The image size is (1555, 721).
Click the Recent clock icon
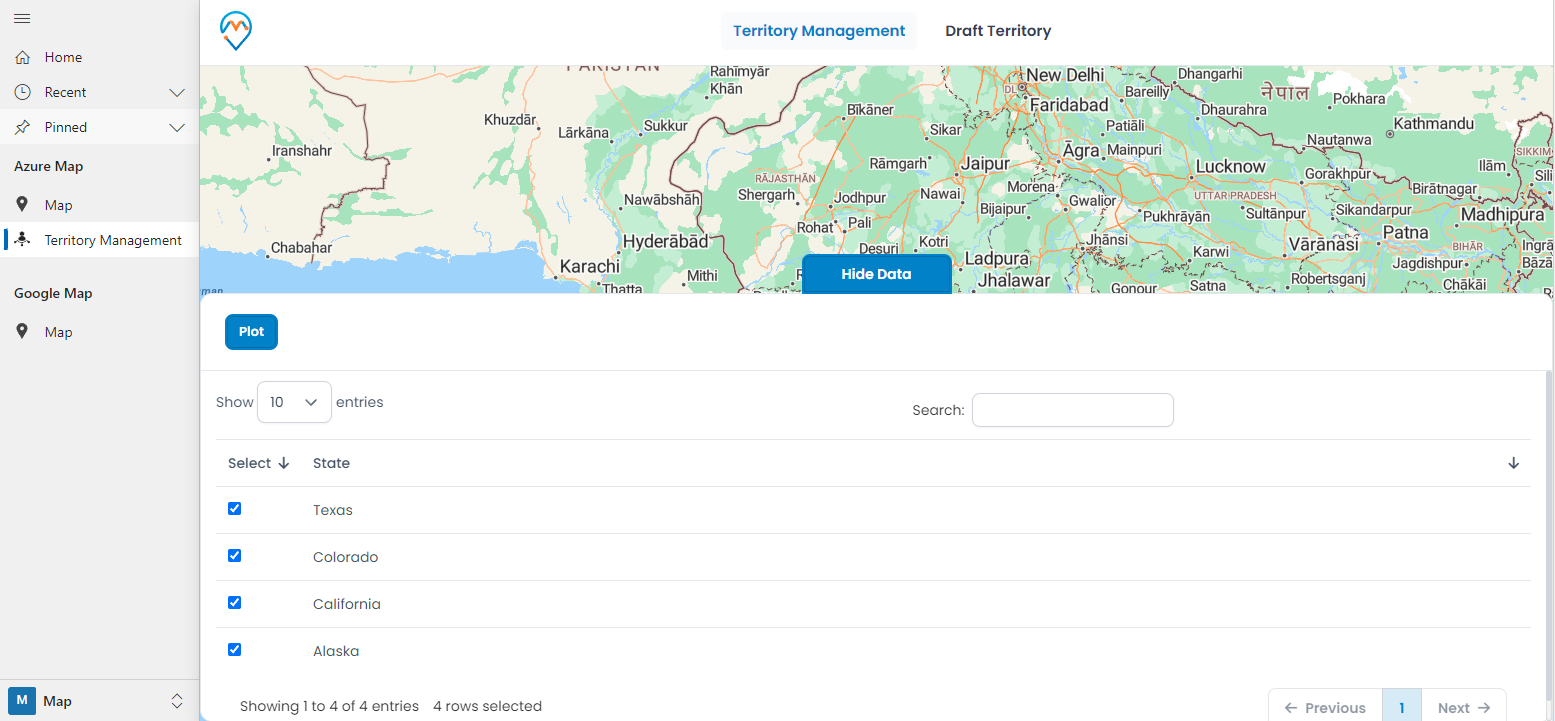tap(22, 92)
